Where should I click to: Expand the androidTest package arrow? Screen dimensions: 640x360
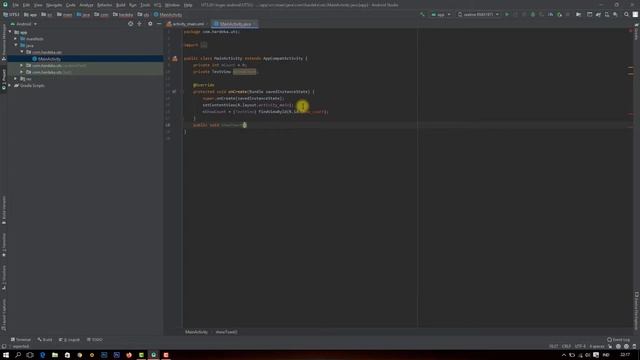coord(22,65)
